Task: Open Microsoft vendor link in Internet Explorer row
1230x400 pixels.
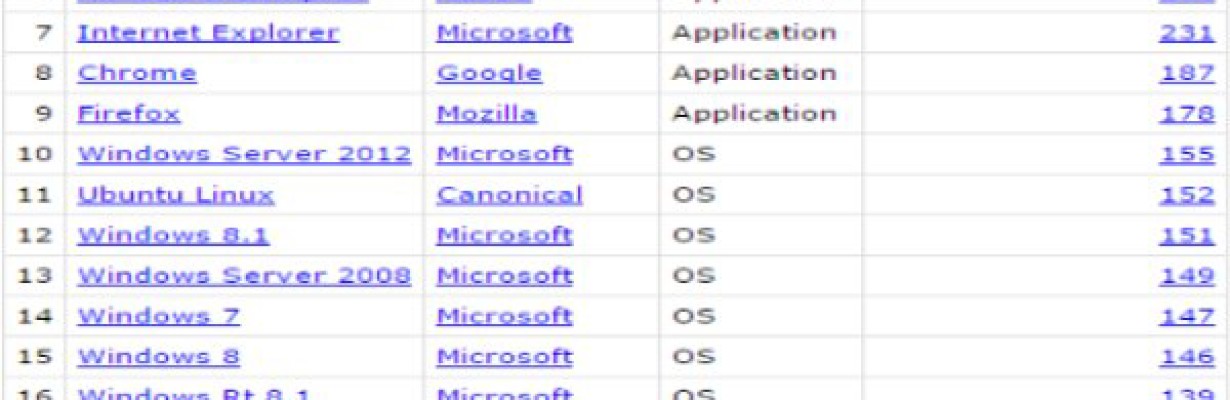Action: (504, 32)
